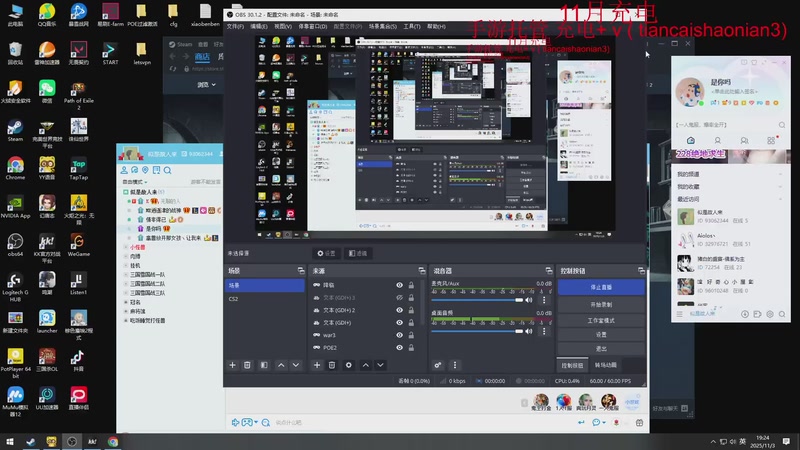Remove selected source with trash icon

[332, 365]
